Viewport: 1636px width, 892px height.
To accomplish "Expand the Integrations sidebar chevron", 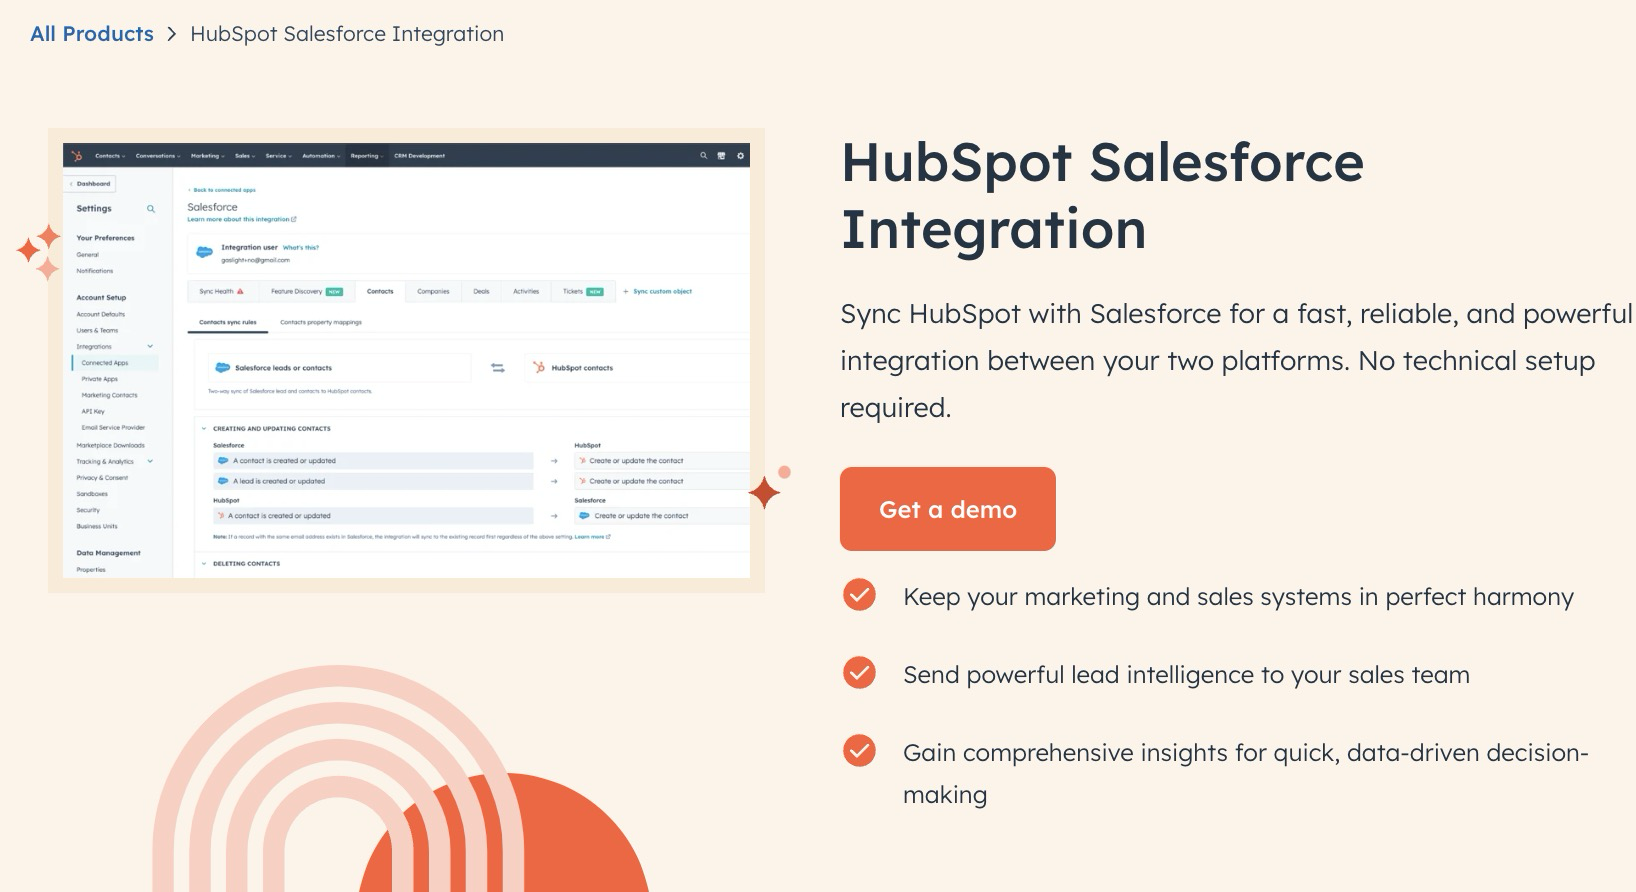I will coord(150,347).
